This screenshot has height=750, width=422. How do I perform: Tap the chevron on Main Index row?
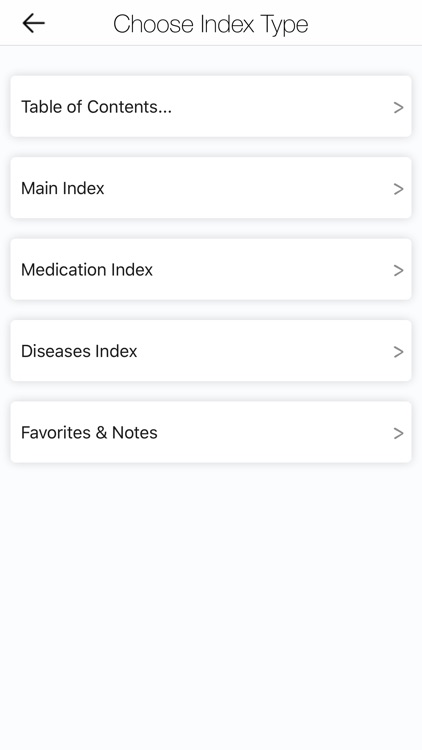[x=399, y=189]
